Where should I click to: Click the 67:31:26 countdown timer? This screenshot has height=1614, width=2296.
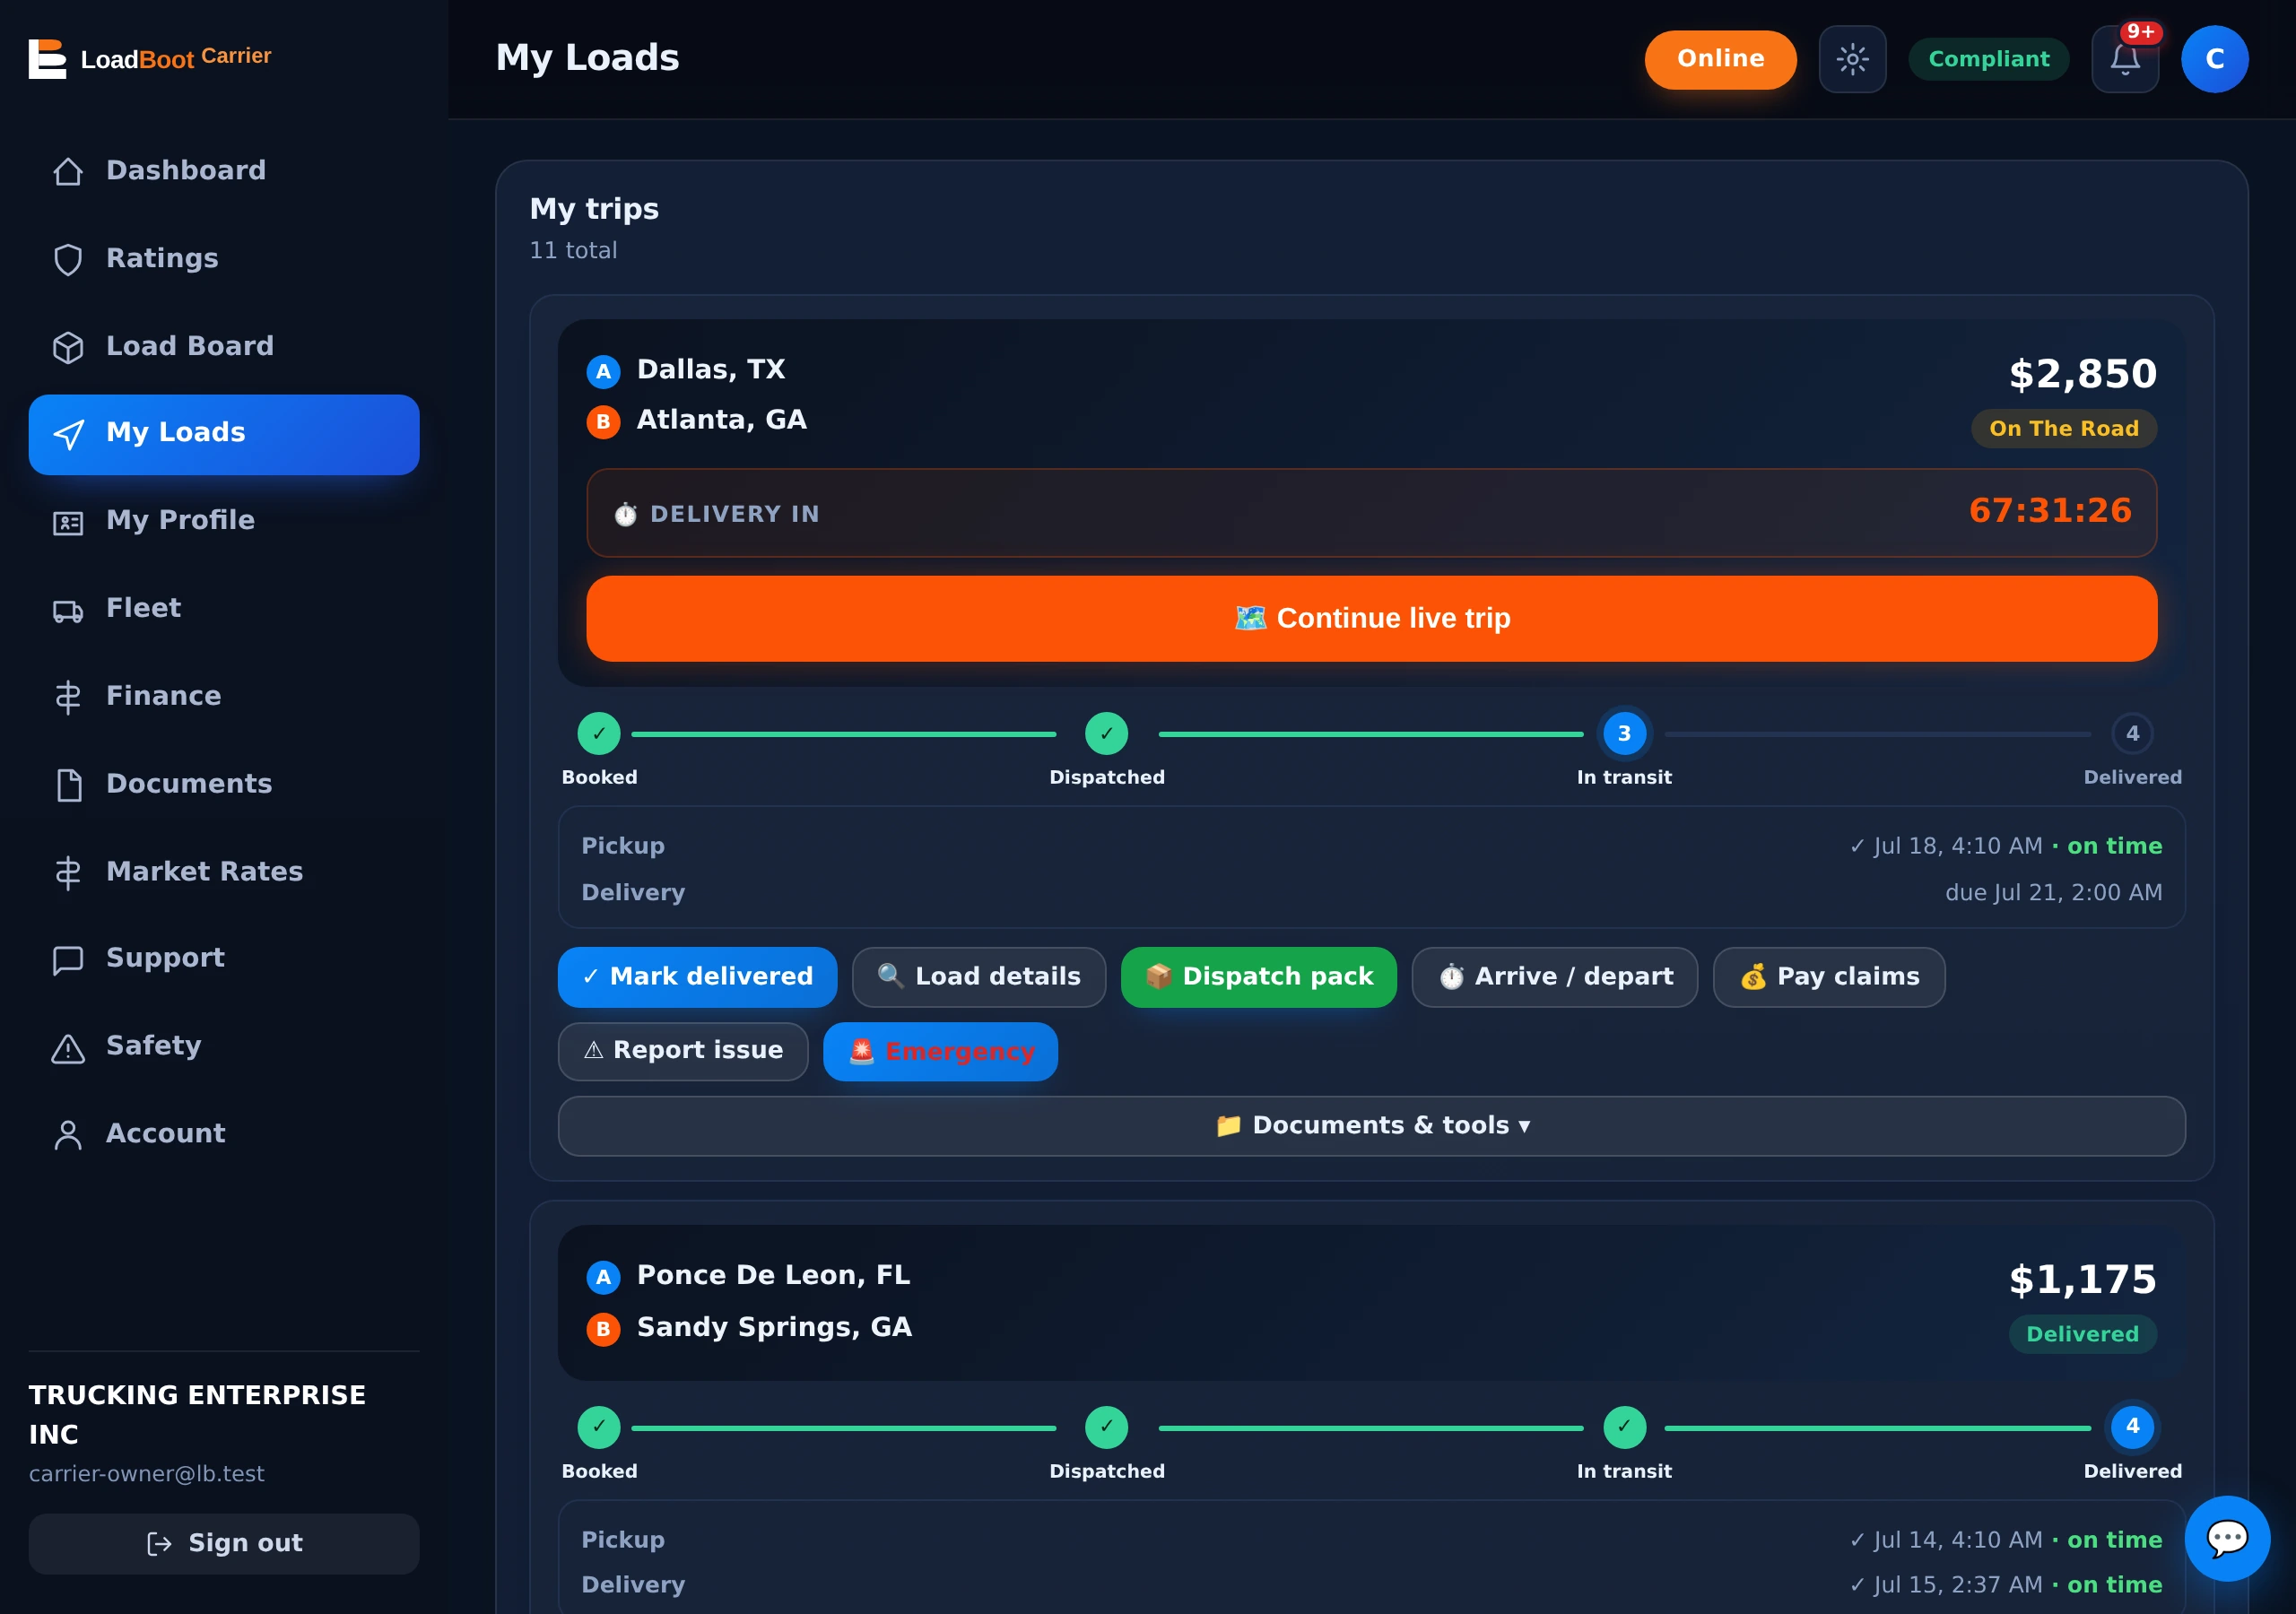pyautogui.click(x=2050, y=511)
